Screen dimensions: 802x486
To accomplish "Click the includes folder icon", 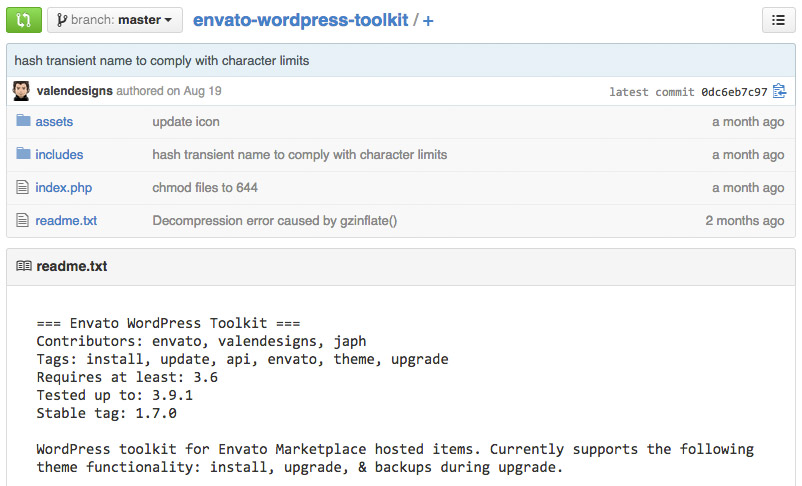I will 23,153.
